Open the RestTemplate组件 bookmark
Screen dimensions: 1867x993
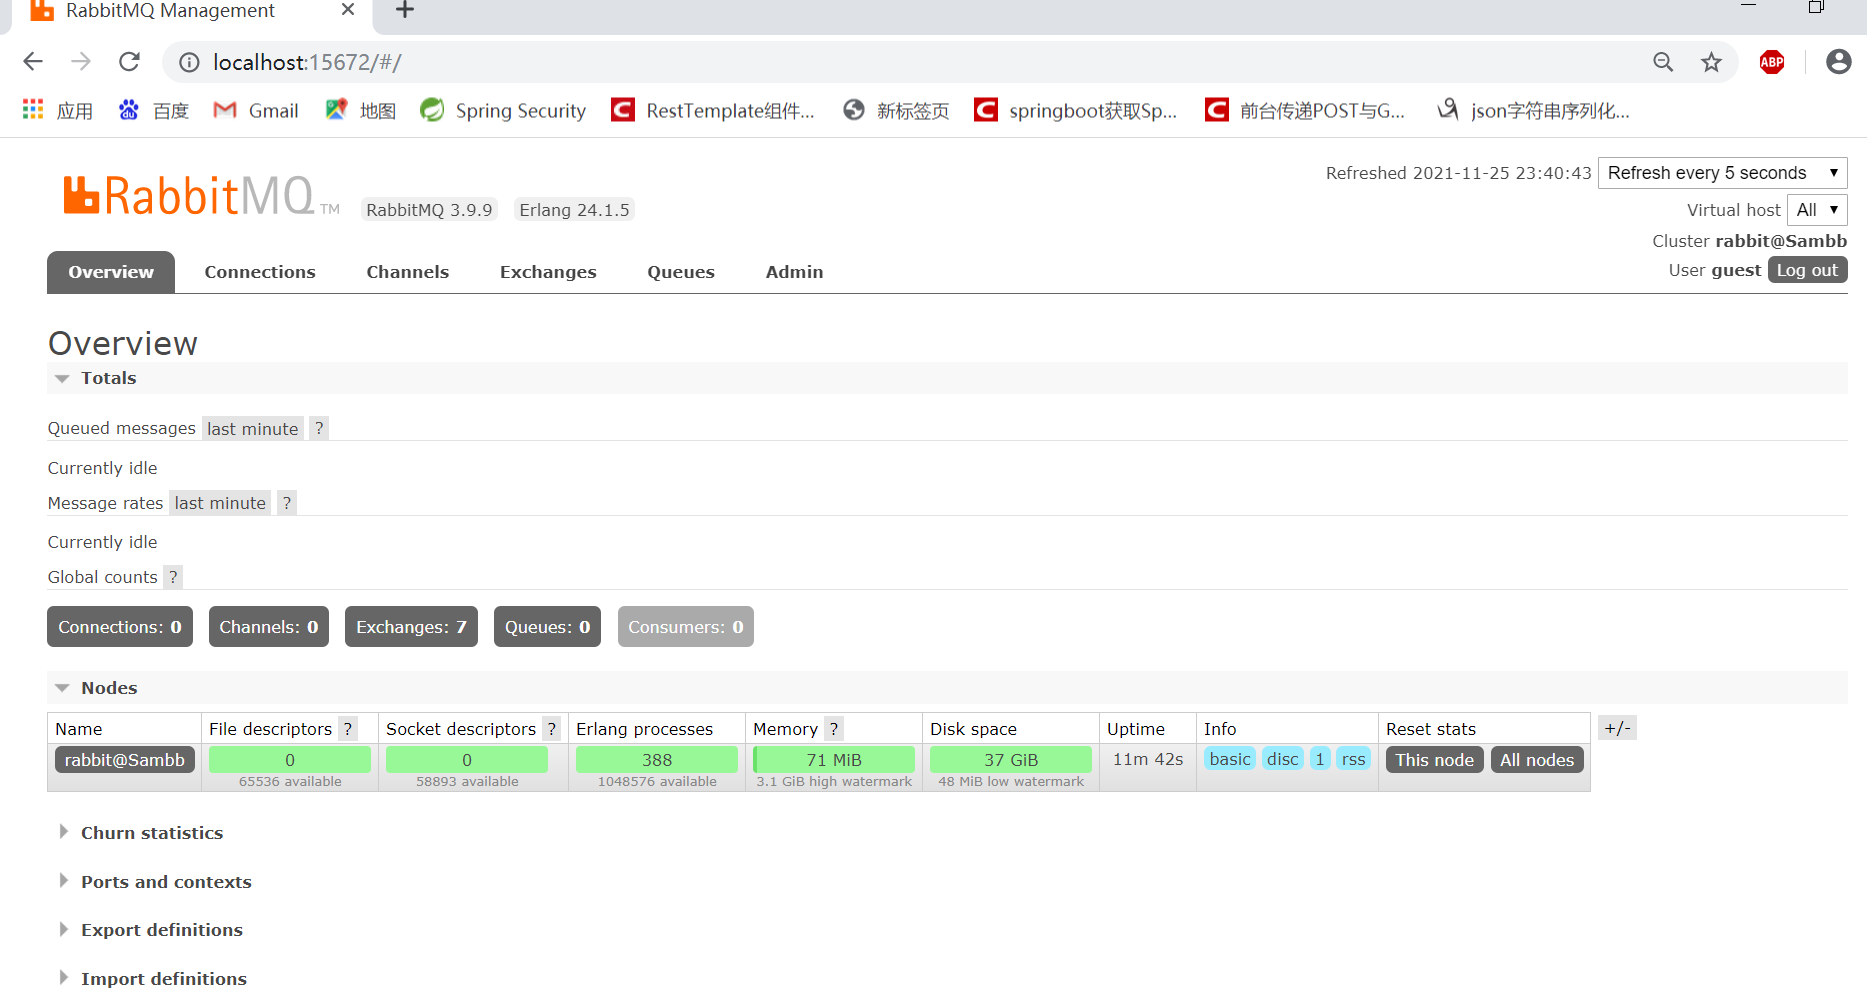(x=713, y=110)
